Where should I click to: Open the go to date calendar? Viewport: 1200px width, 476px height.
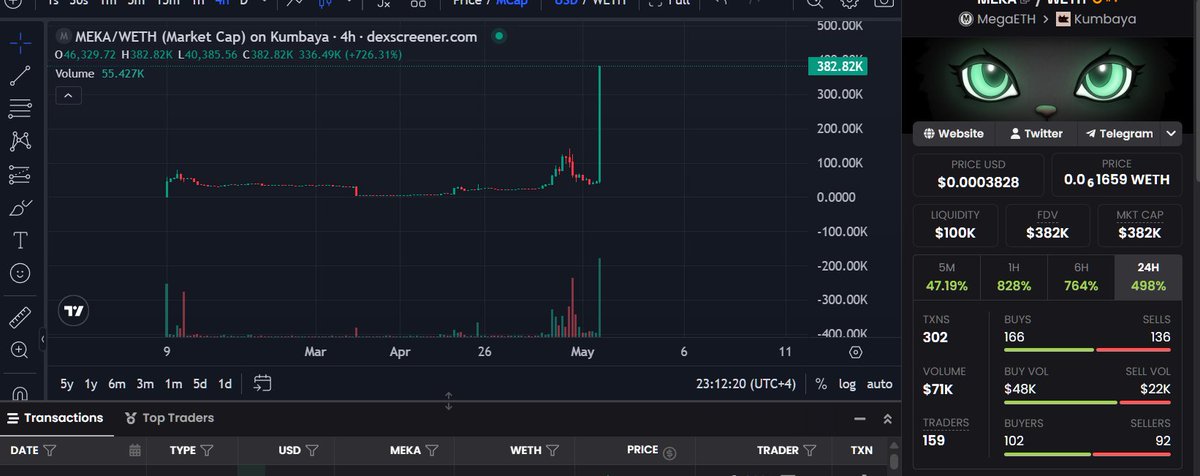(x=263, y=383)
